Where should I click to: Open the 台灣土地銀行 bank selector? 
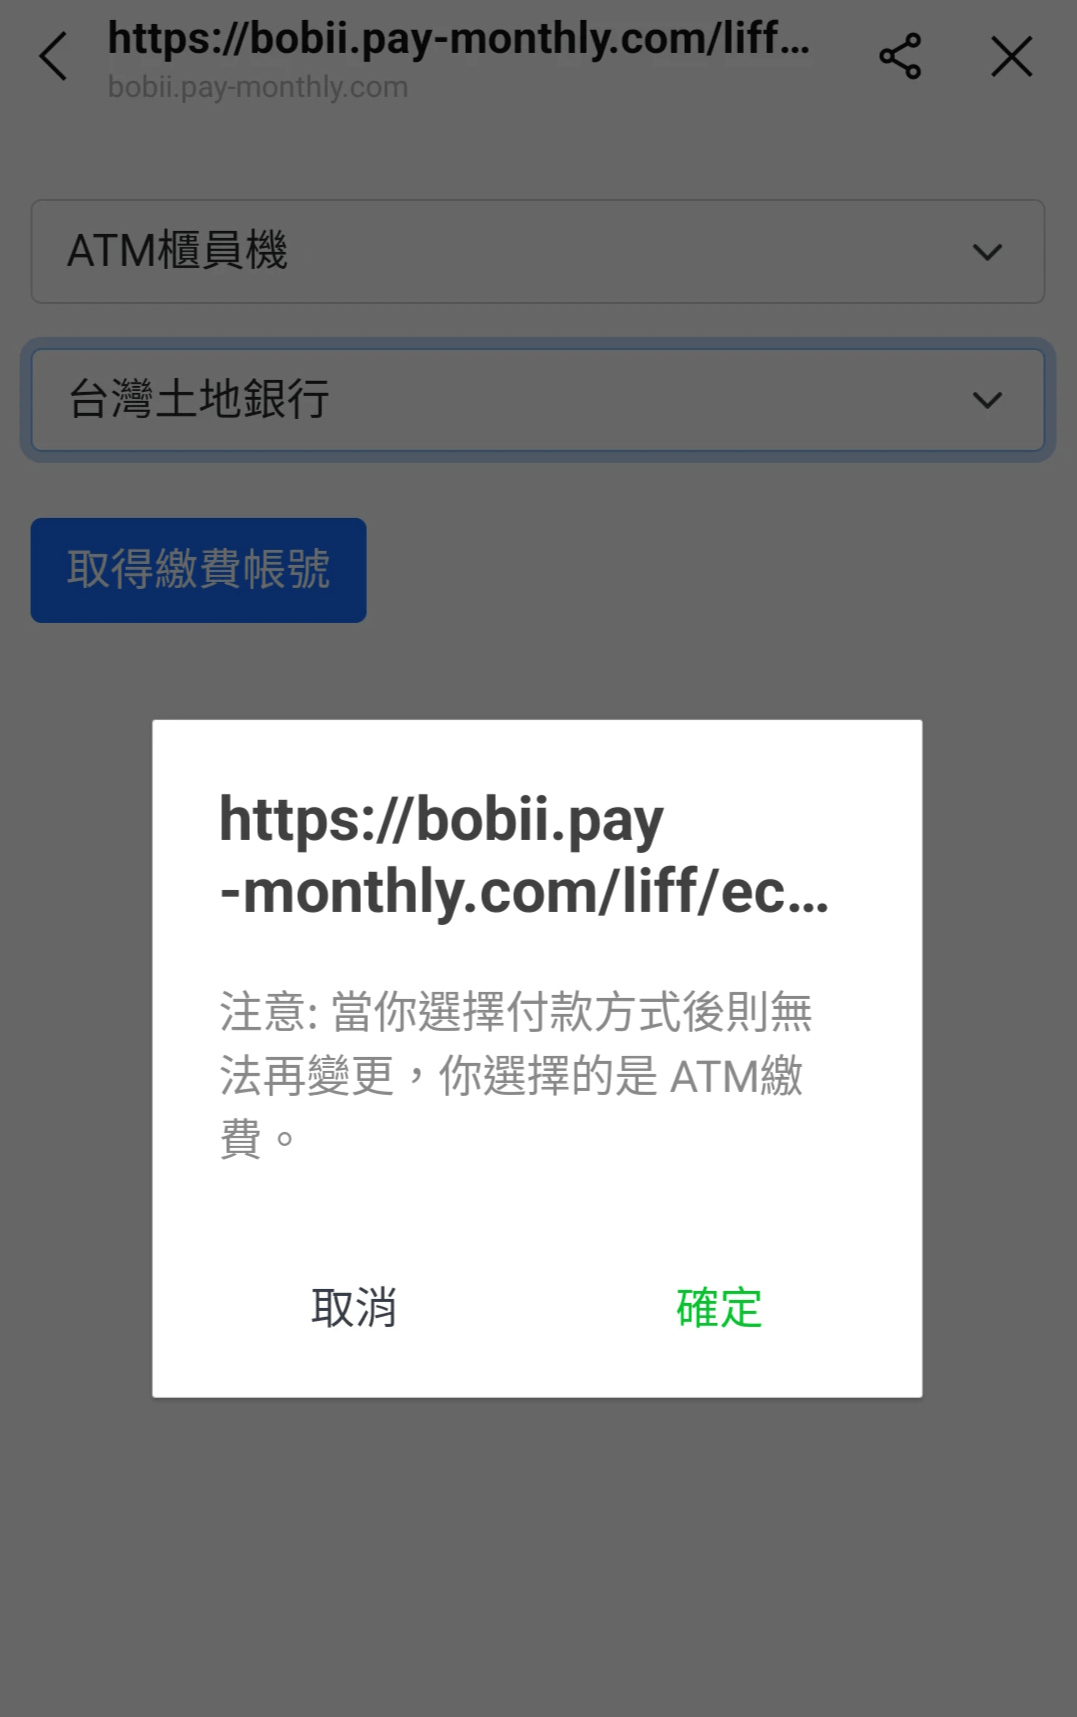tap(538, 400)
